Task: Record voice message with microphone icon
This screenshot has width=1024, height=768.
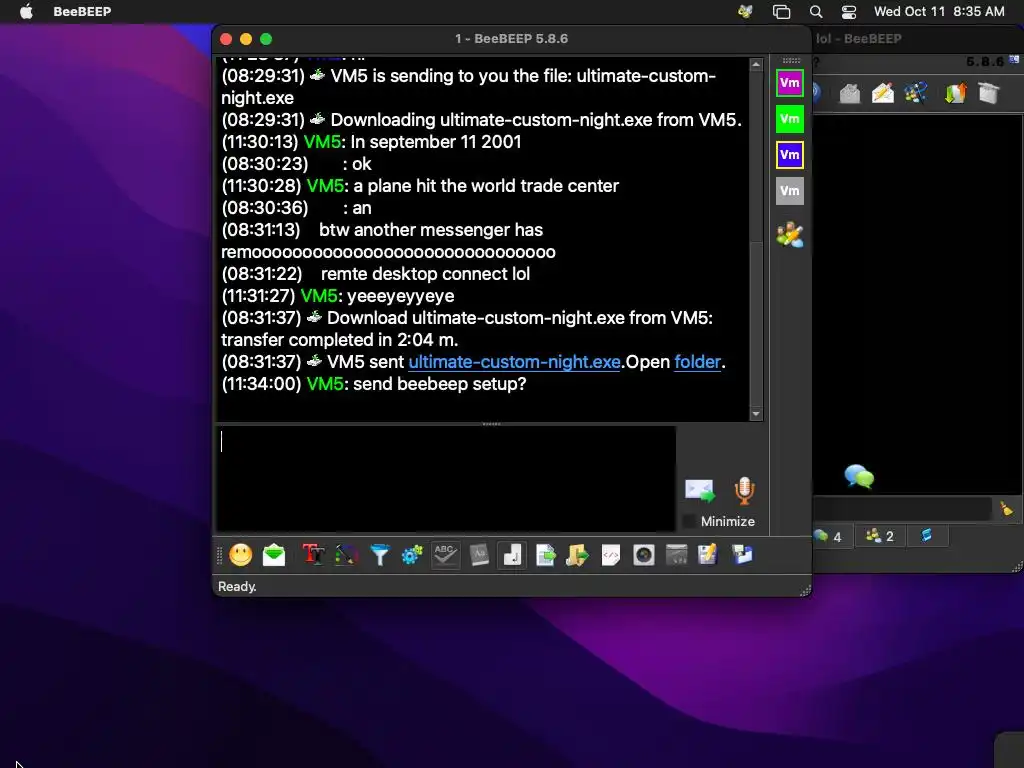Action: pos(744,490)
